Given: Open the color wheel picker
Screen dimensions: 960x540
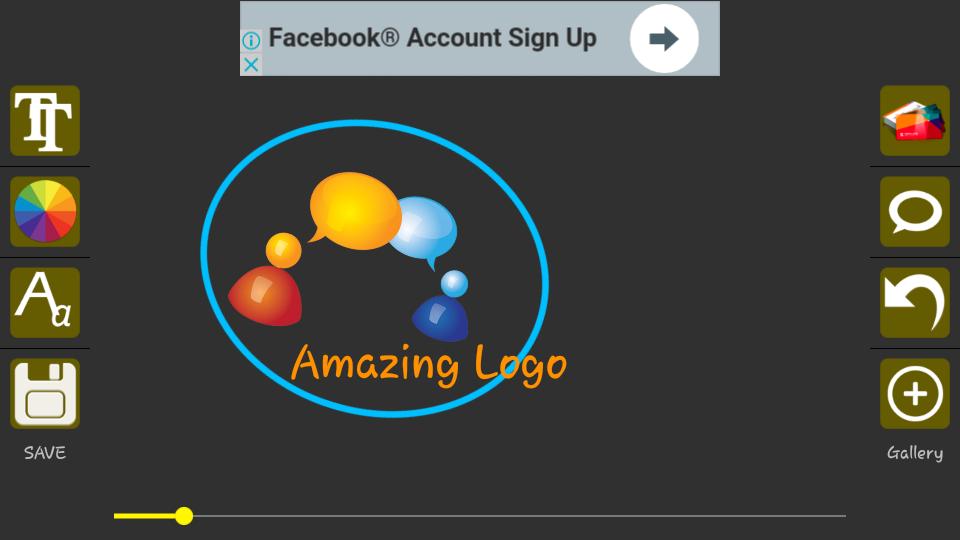Looking at the screenshot, I should (45, 212).
